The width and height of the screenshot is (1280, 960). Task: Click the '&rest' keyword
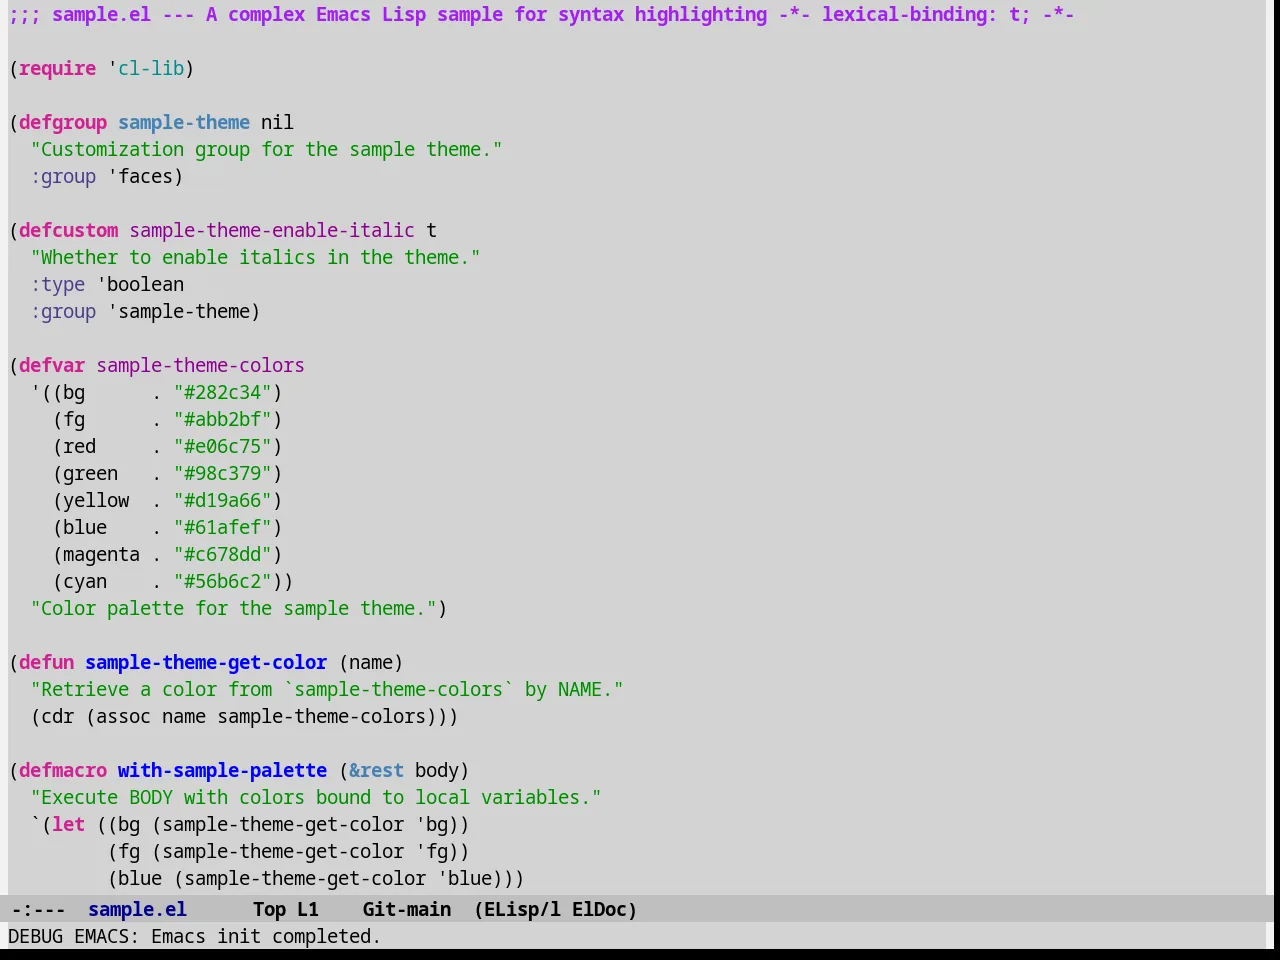(376, 770)
